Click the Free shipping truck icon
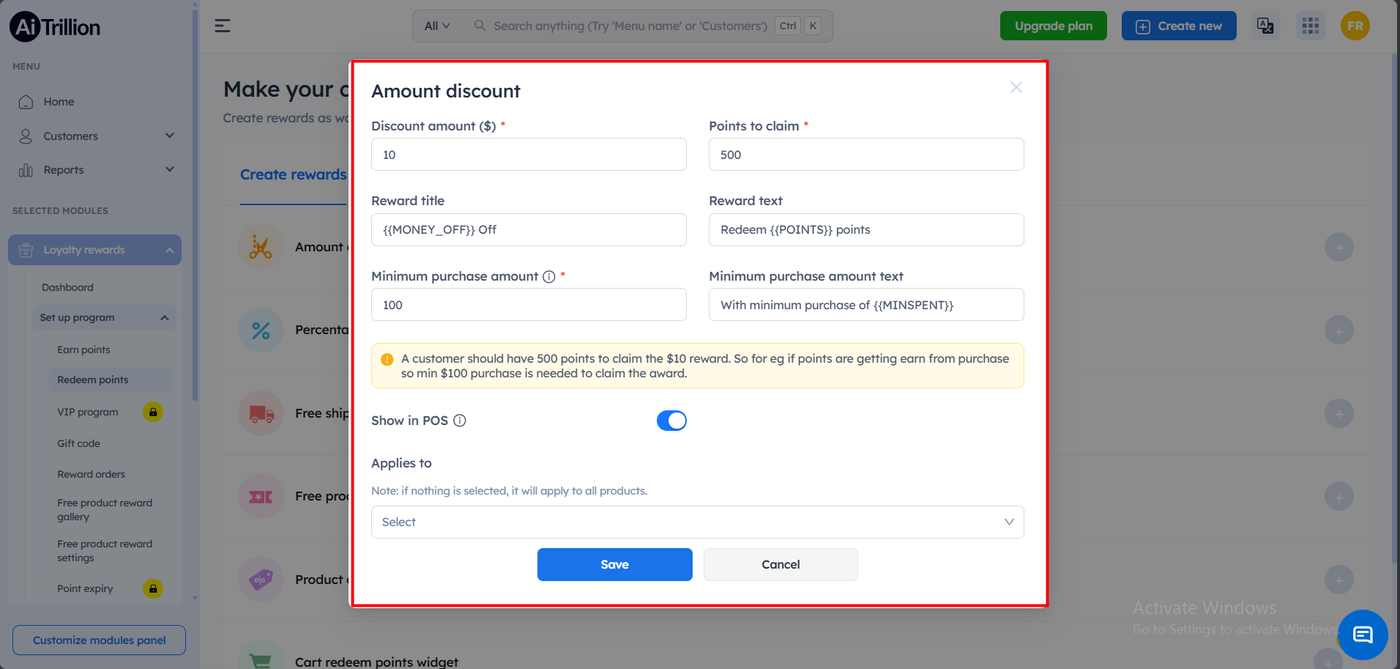Screen dimensions: 1400x669 (x=261, y=413)
